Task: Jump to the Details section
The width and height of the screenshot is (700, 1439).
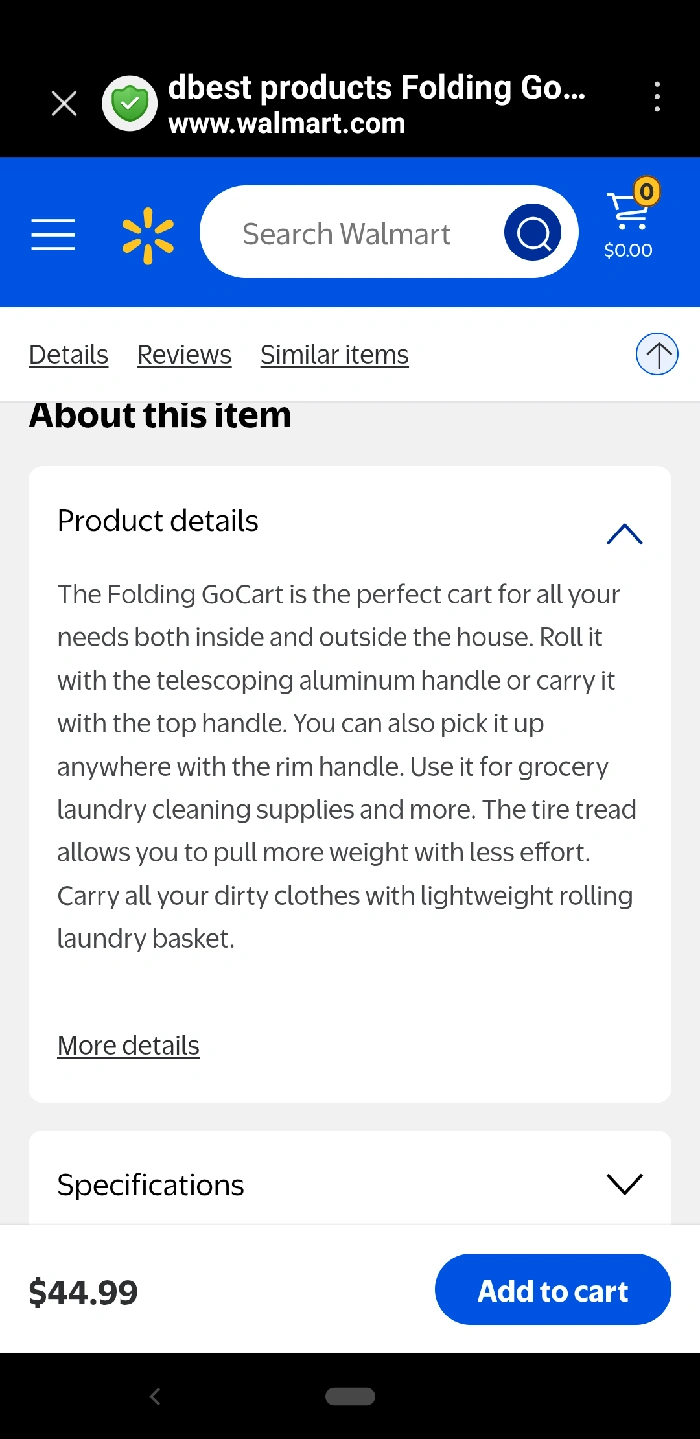Action: 68,355
